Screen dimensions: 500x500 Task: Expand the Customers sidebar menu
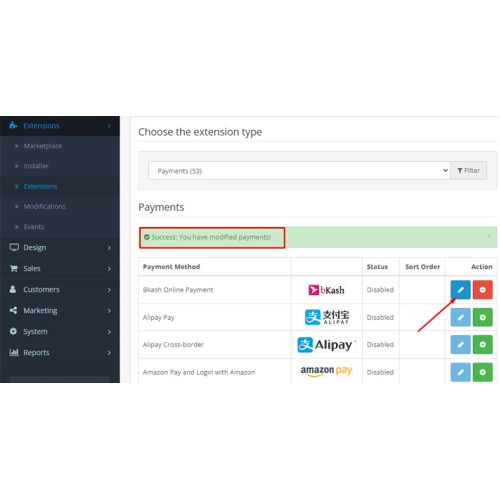pos(60,290)
